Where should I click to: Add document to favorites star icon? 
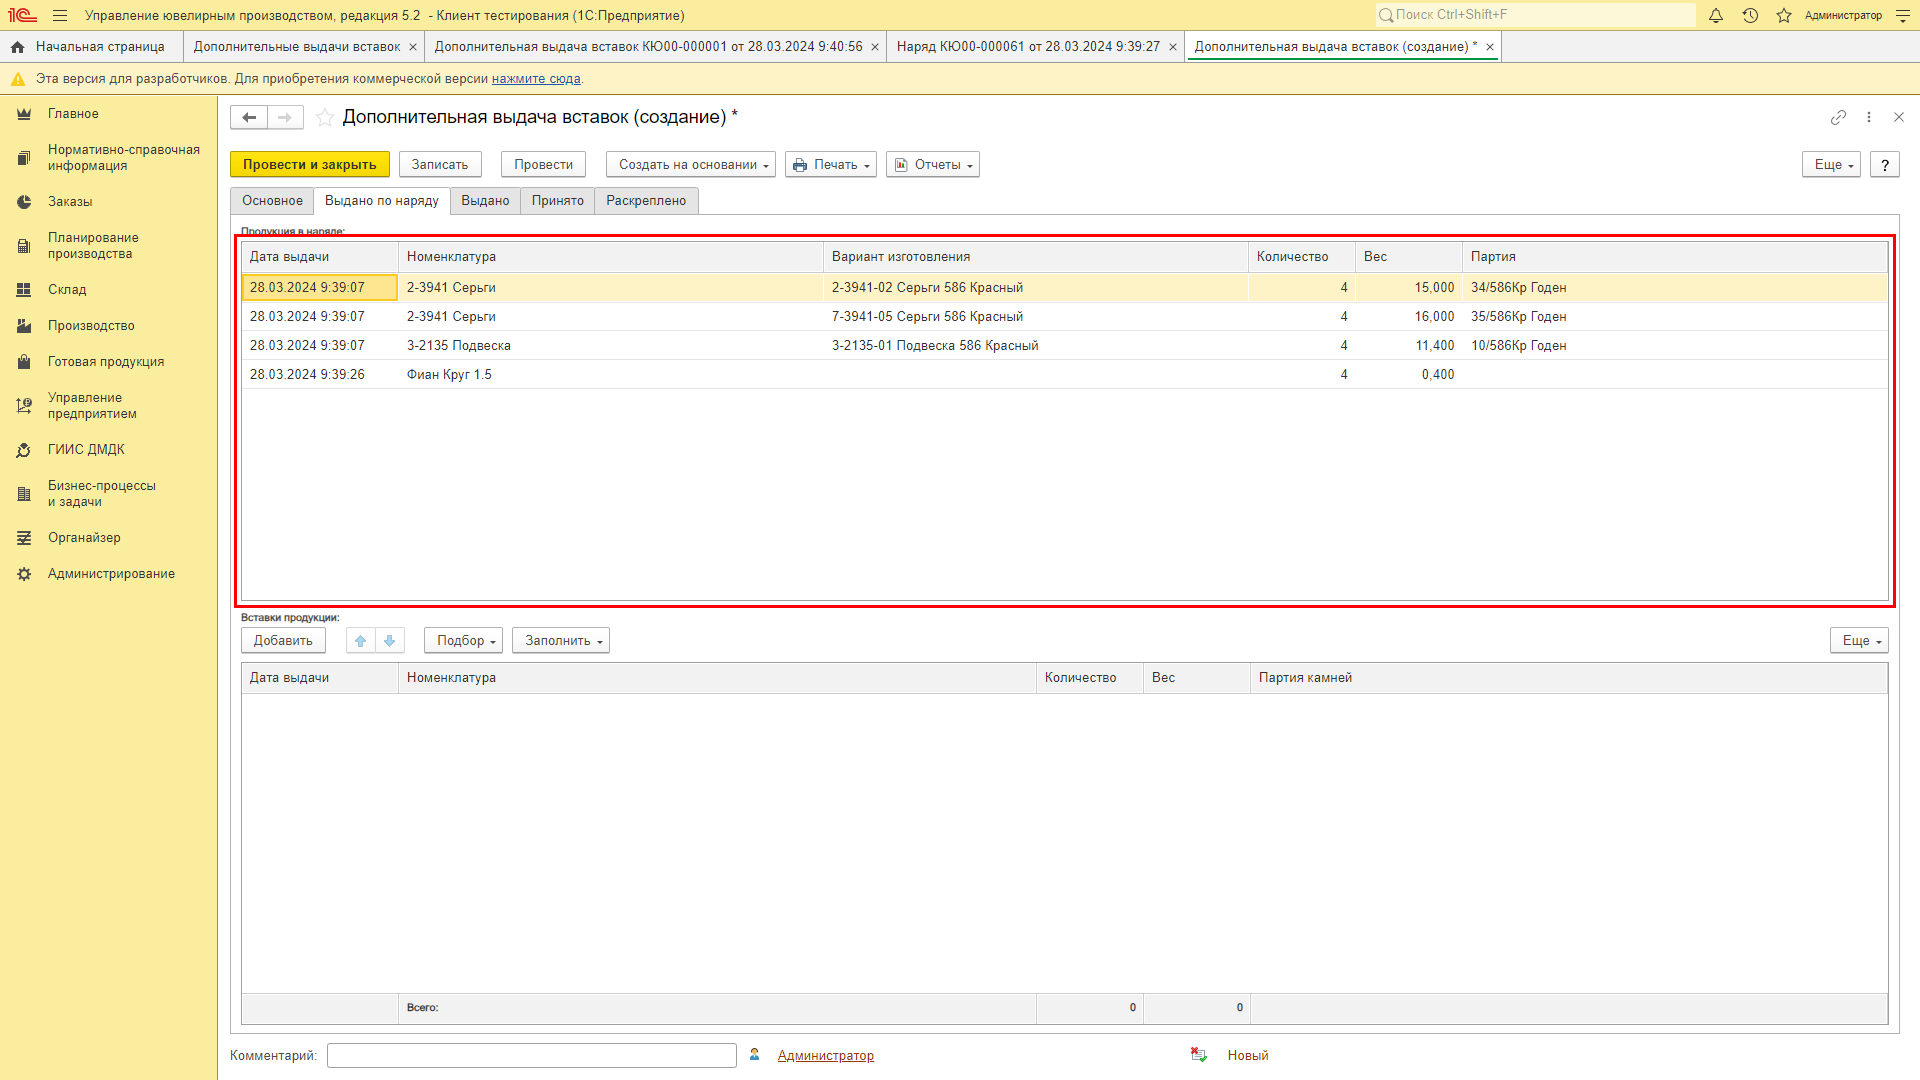pos(325,117)
